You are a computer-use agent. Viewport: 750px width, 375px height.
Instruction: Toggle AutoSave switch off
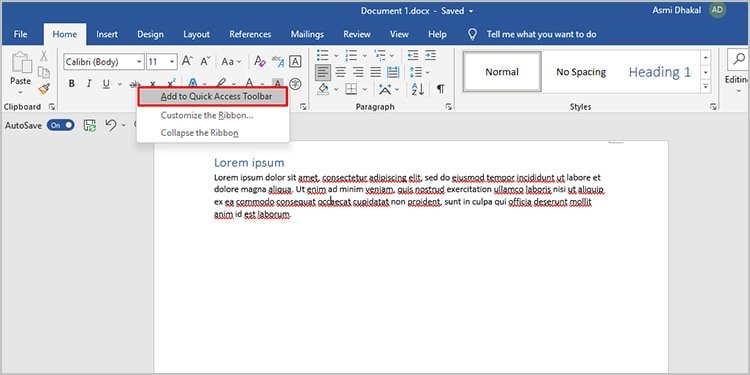[x=61, y=125]
